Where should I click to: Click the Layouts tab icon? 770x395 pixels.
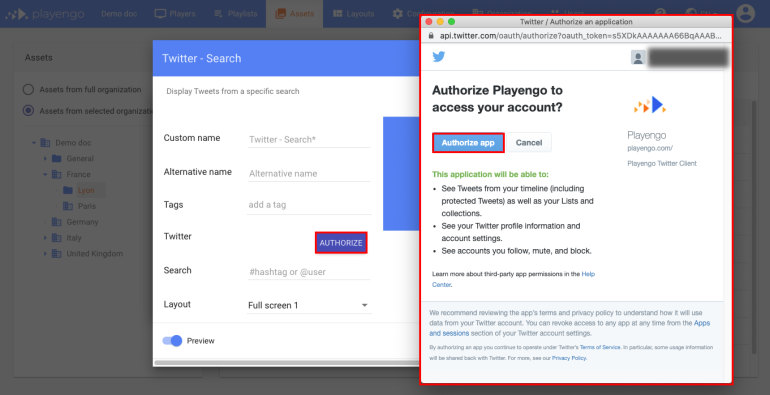click(x=337, y=14)
